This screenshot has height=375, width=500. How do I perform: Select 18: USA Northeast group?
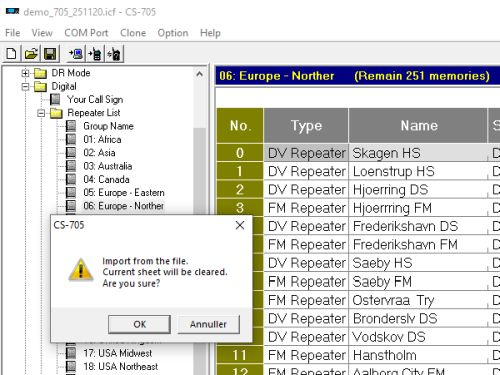121,366
